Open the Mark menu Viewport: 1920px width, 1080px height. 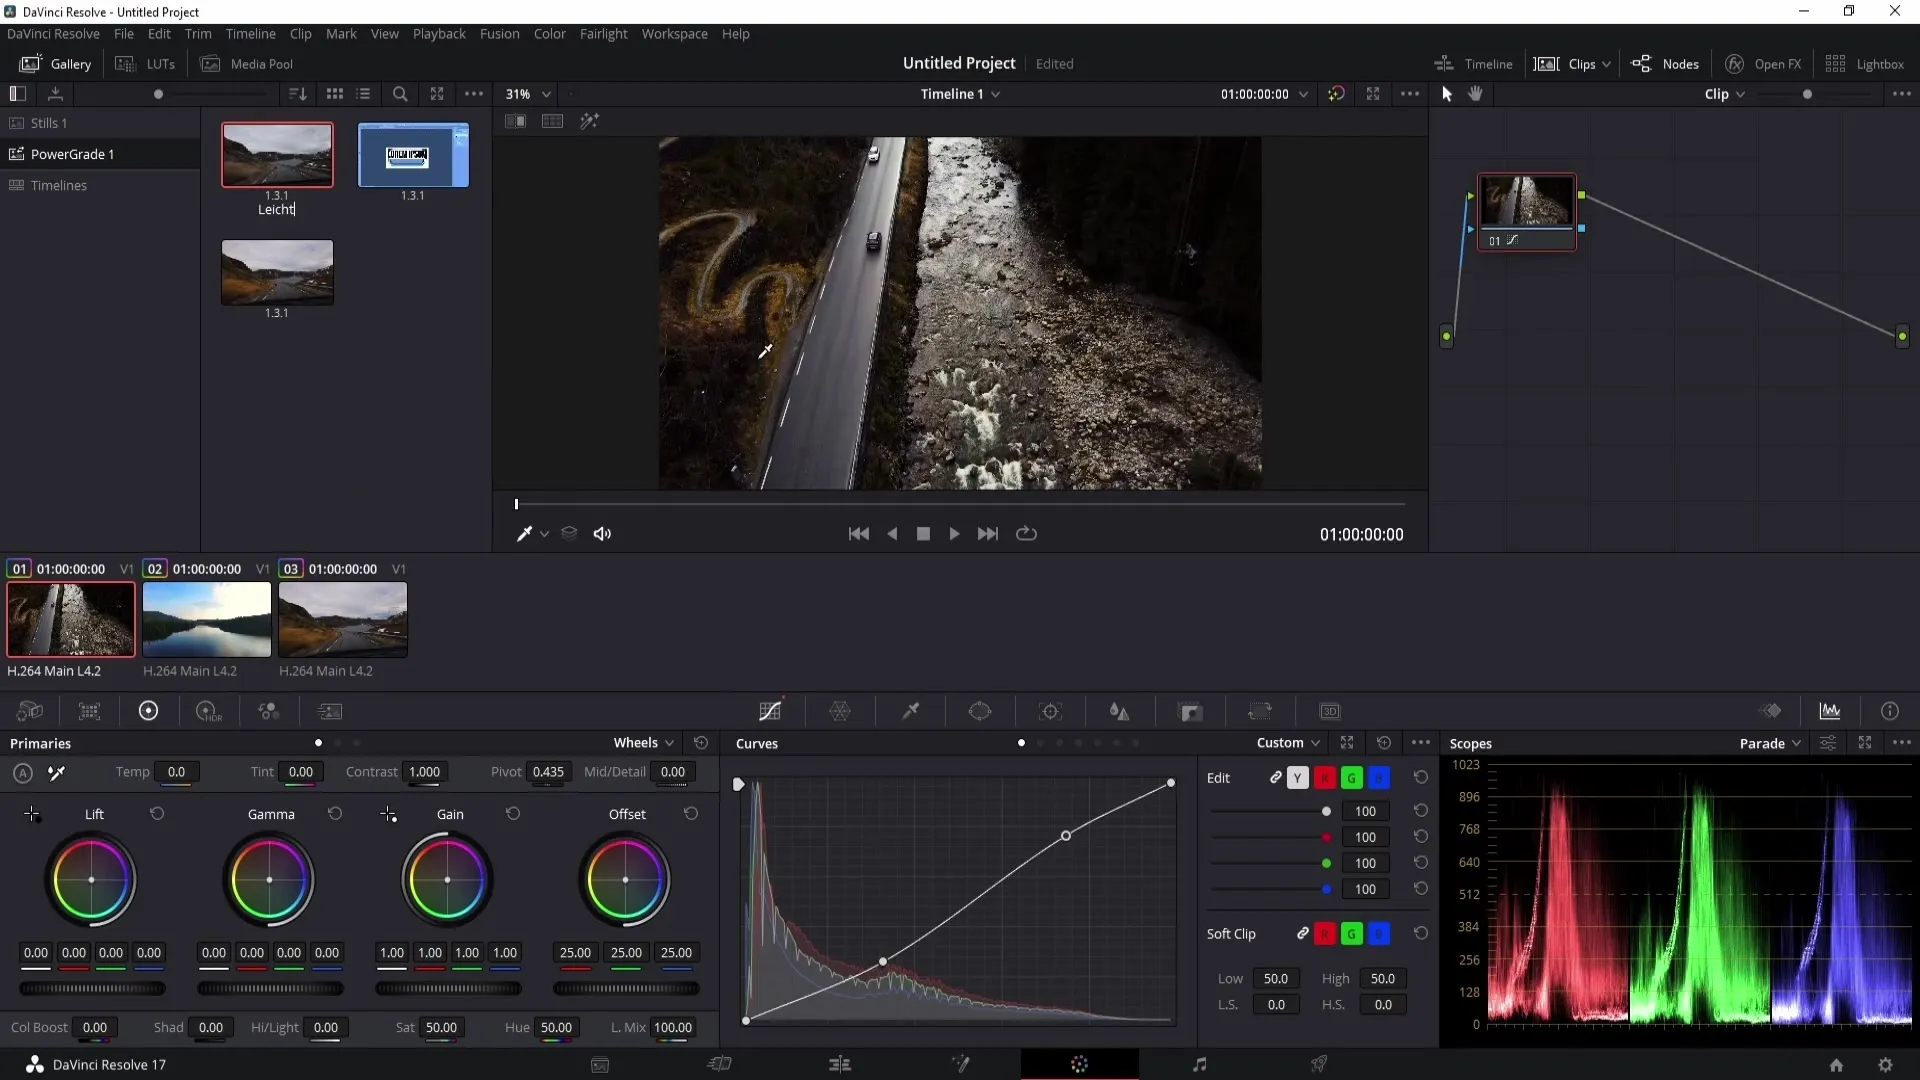(341, 34)
